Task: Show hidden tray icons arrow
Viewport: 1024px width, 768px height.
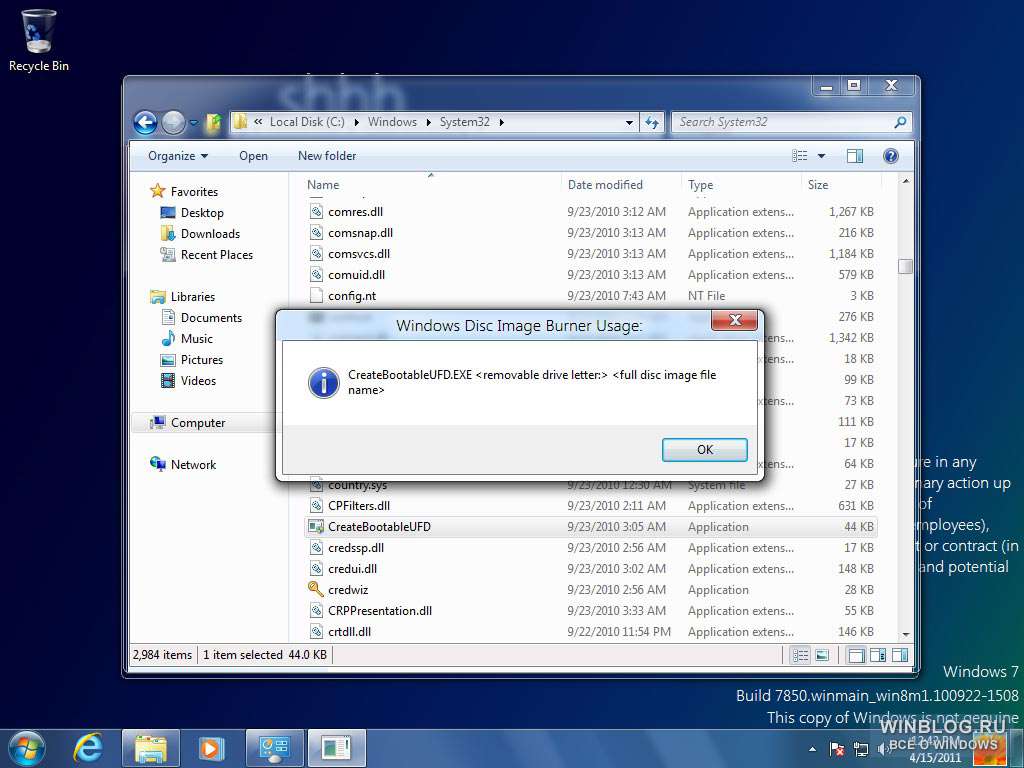Action: (812, 749)
